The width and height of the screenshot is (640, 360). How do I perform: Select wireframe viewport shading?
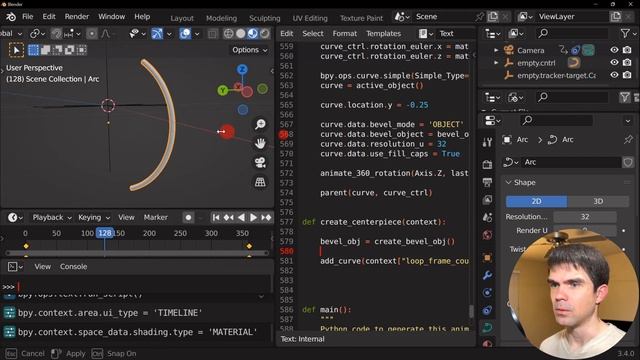(229, 33)
